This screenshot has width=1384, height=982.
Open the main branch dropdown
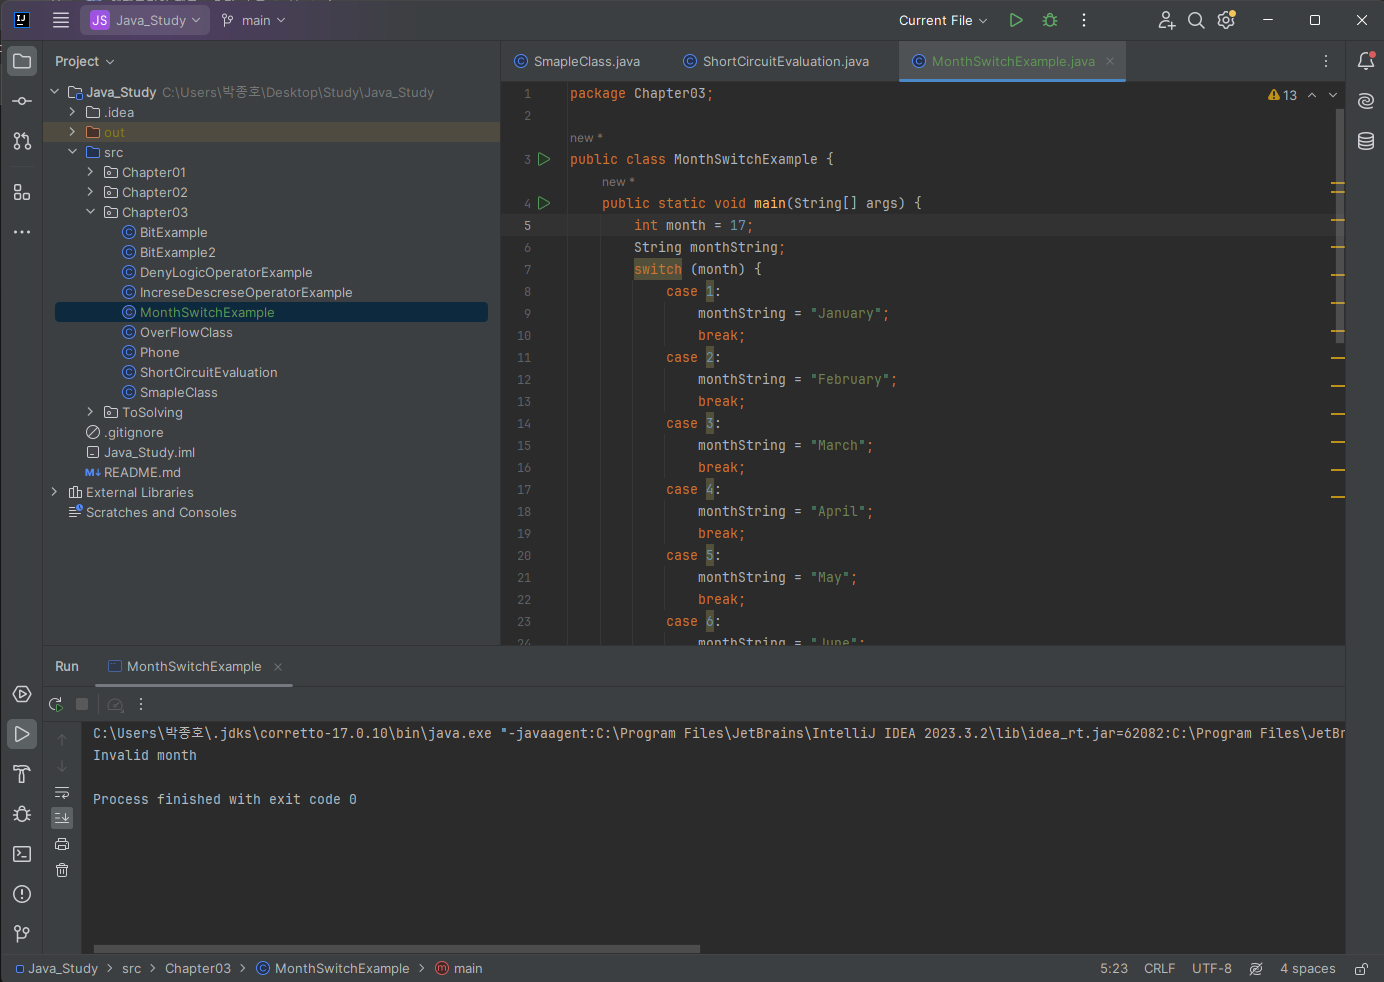point(254,20)
